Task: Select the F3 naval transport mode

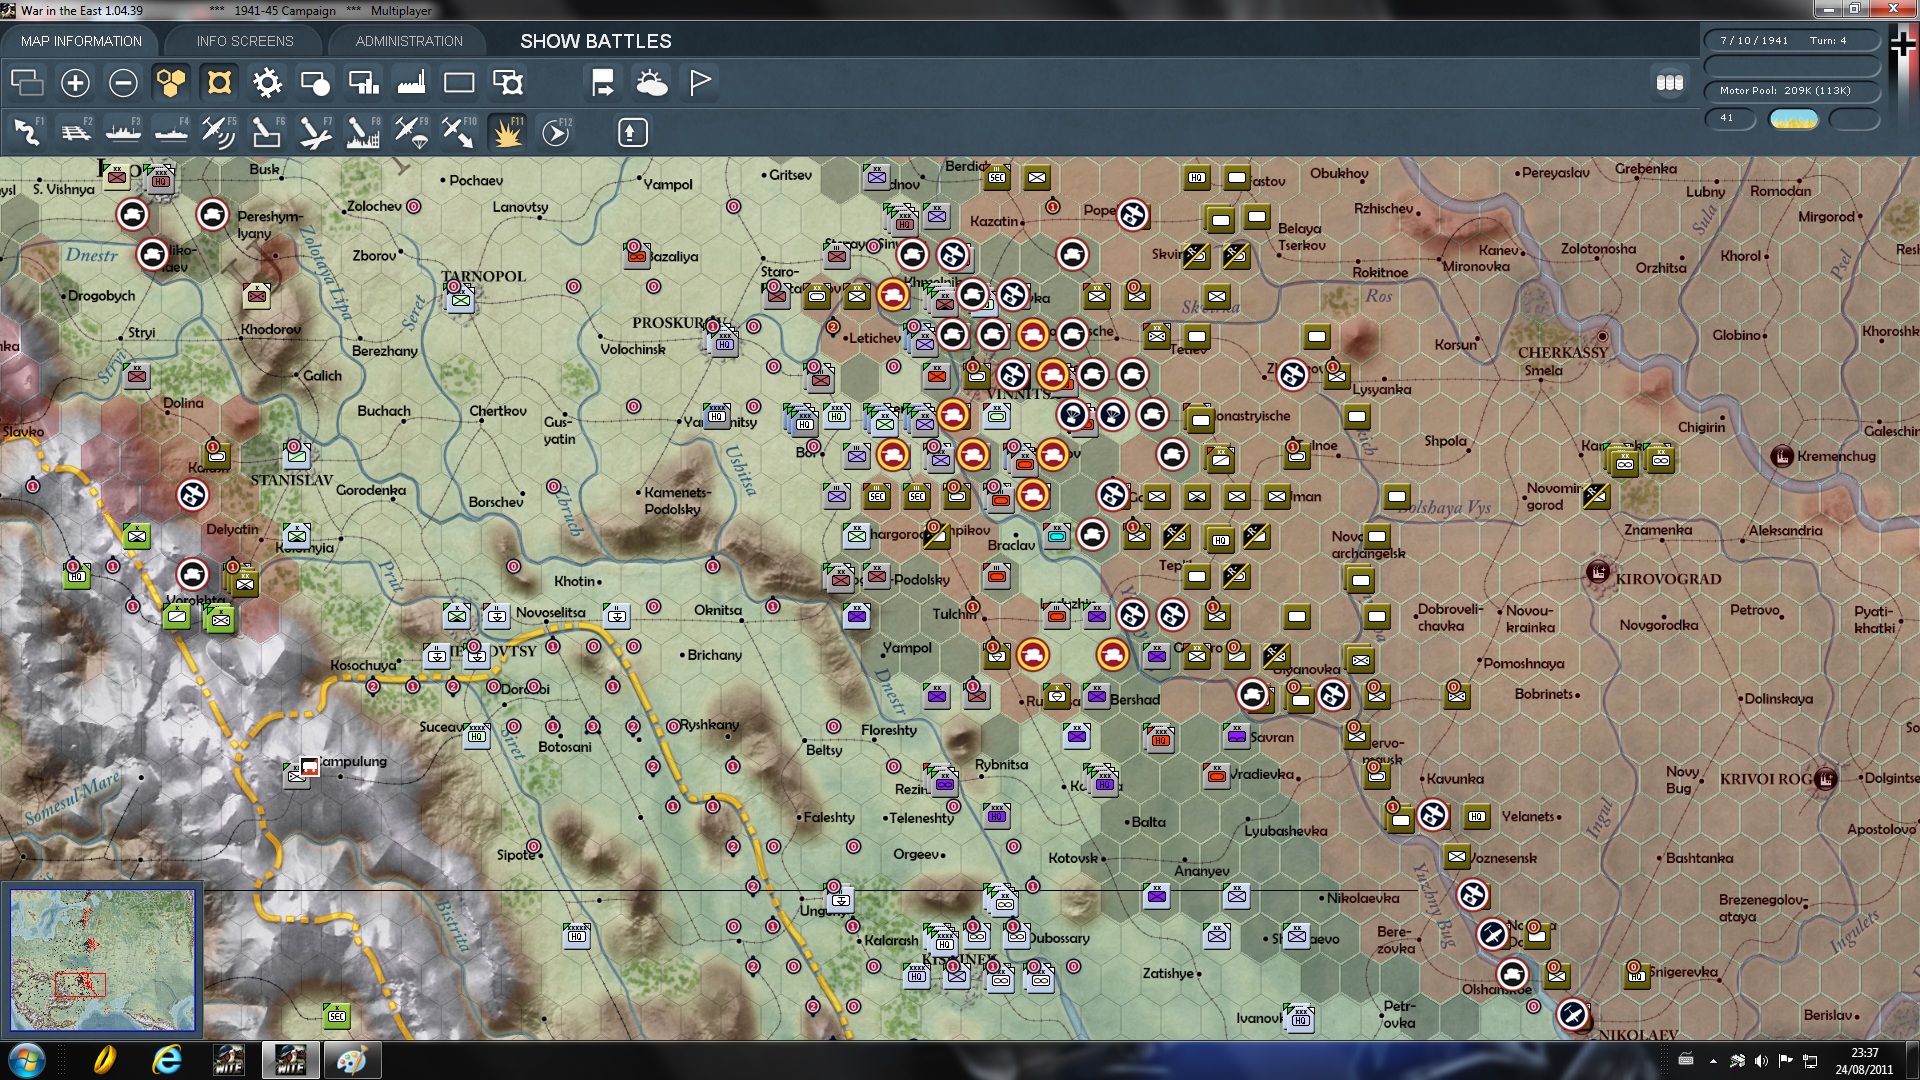Action: [123, 132]
